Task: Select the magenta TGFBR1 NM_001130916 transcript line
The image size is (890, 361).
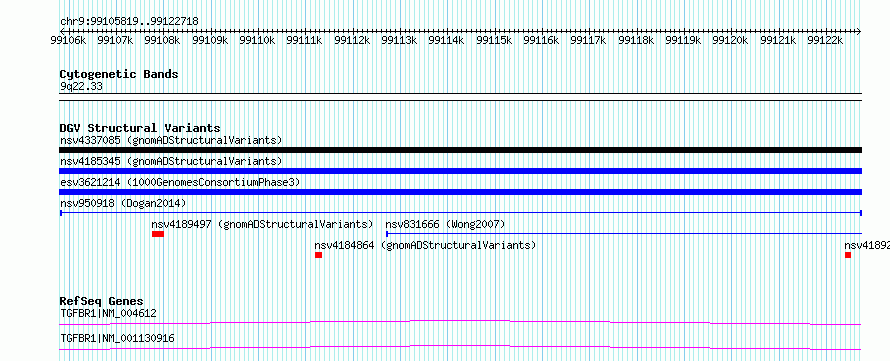Action: [x=460, y=347]
